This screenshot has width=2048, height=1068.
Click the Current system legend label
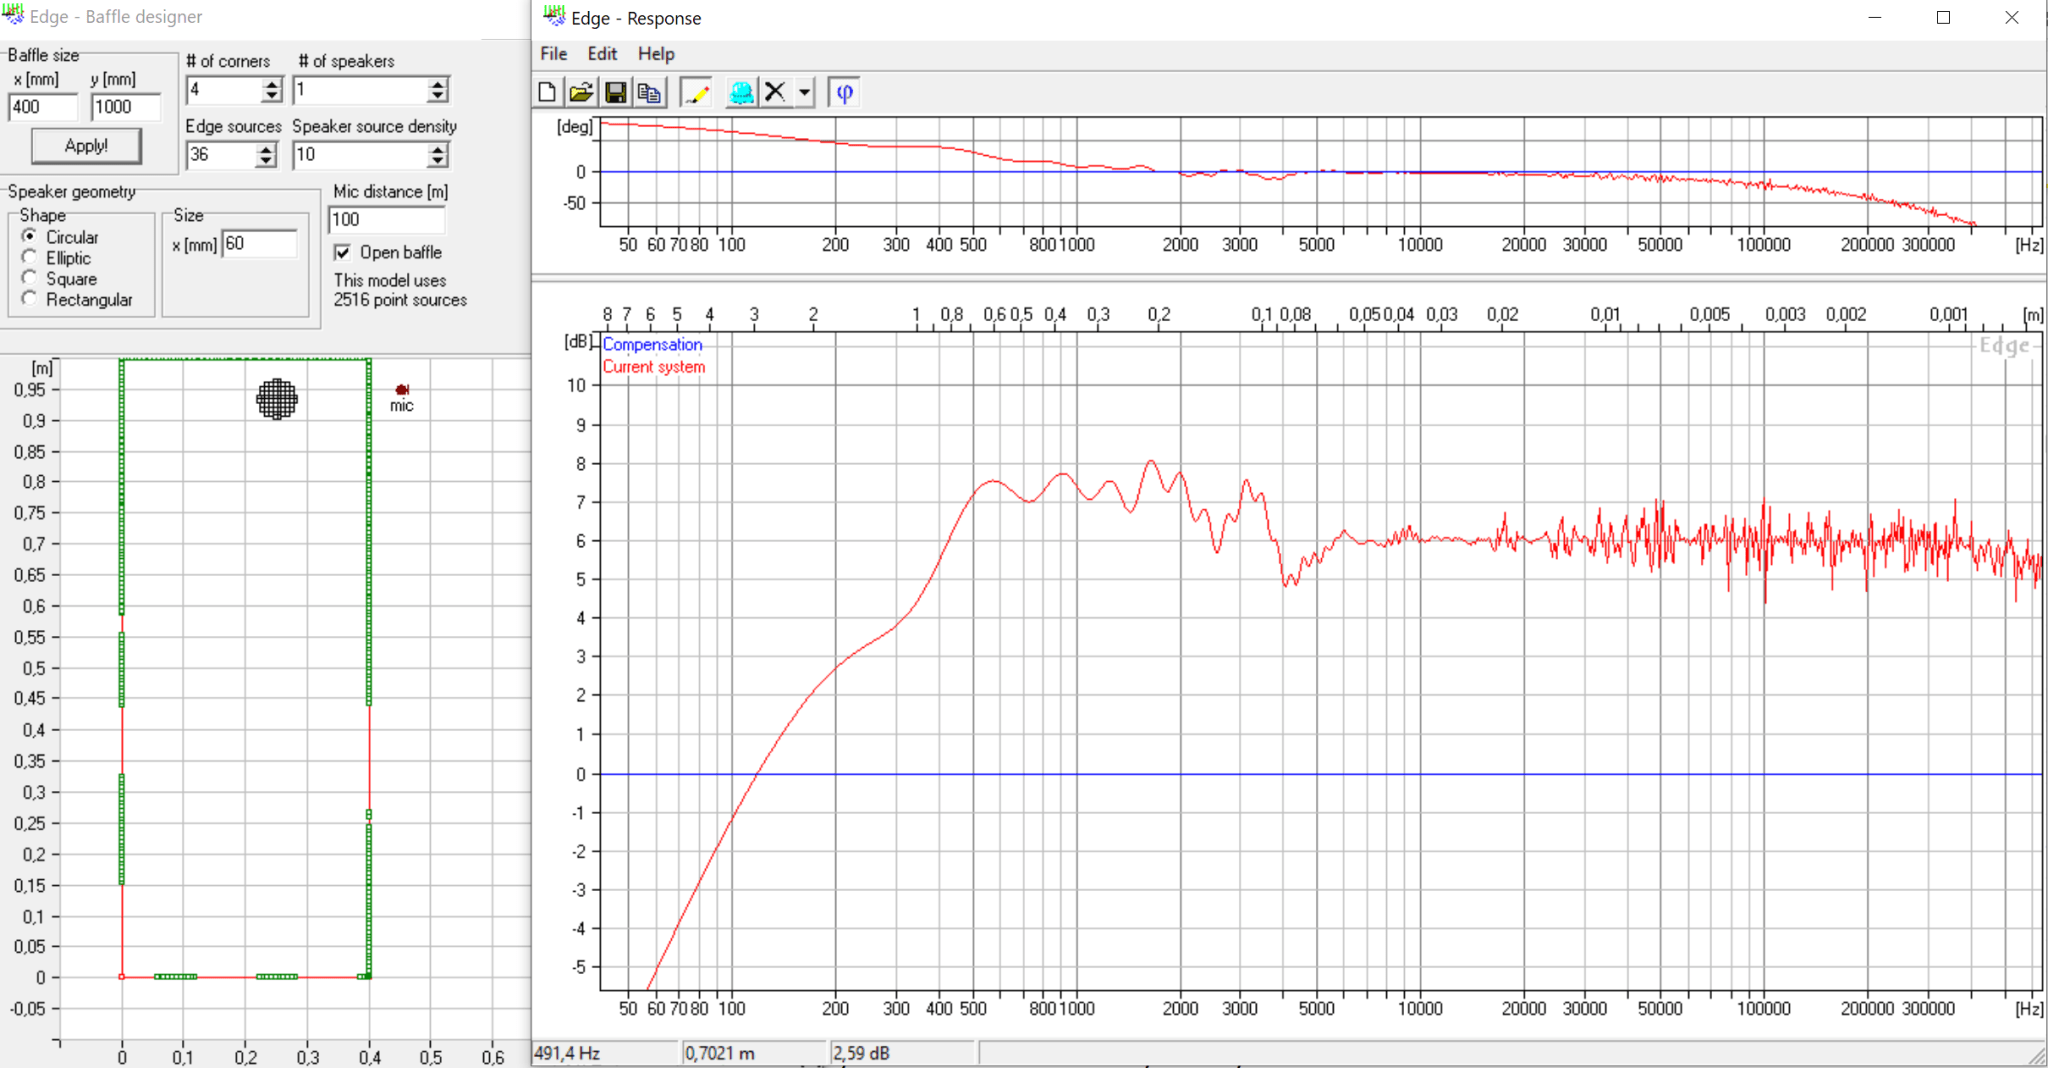(x=654, y=367)
